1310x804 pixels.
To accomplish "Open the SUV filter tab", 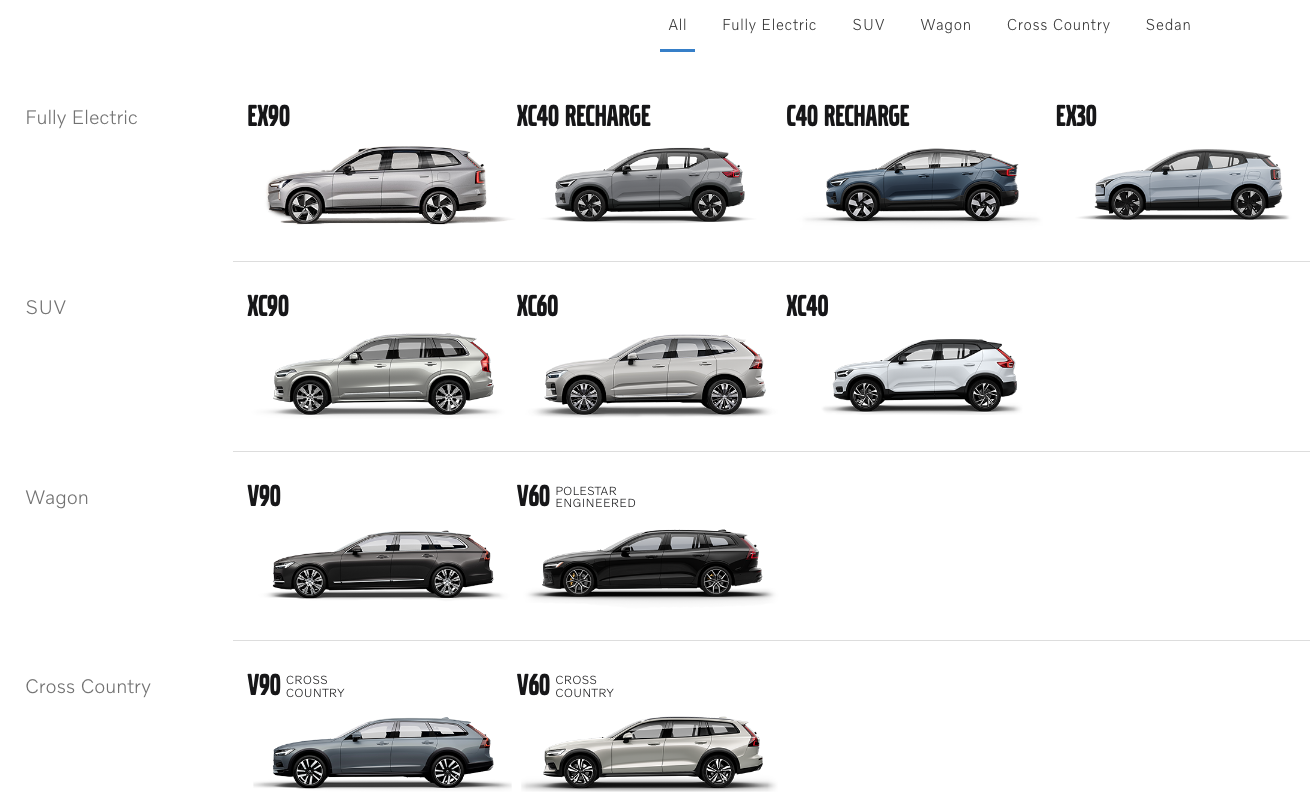I will coord(868,25).
